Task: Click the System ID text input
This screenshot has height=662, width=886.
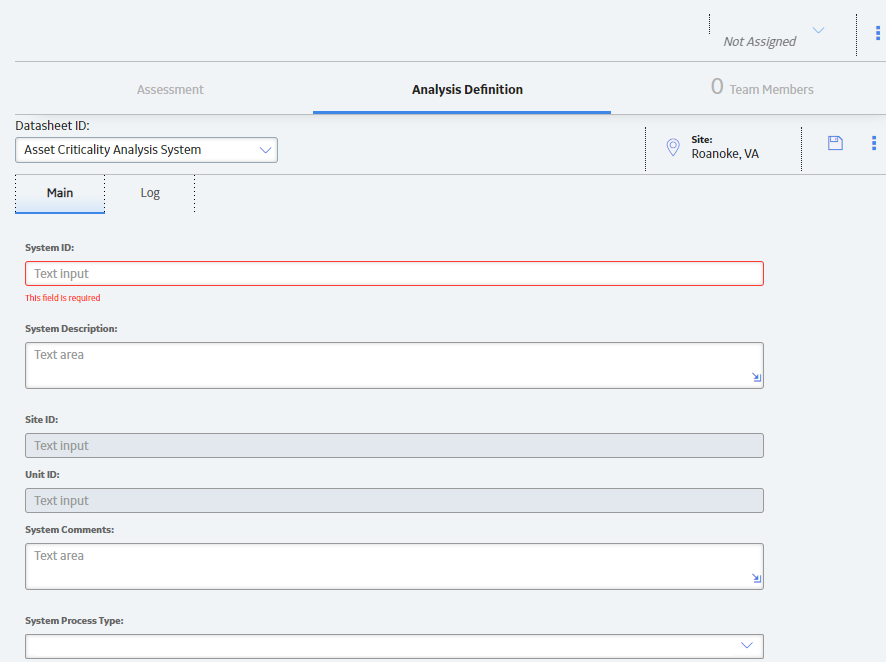Action: pos(394,273)
